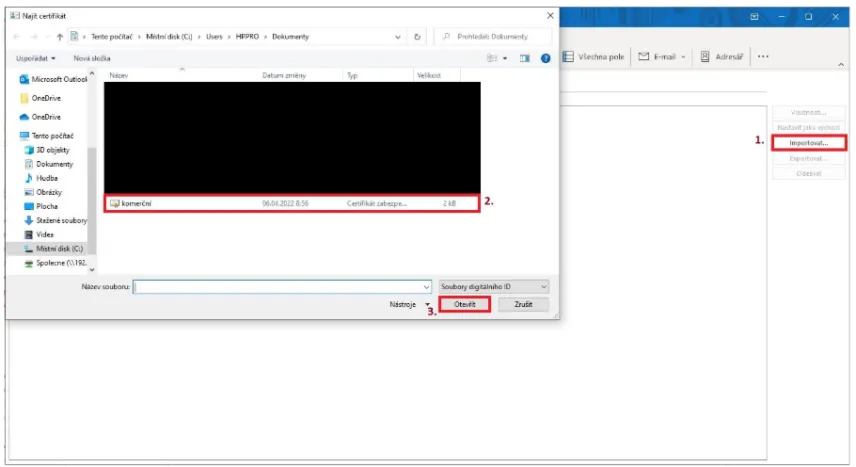856x467 pixels.
Task: Open the view options dropdown arrow
Action: [504, 58]
